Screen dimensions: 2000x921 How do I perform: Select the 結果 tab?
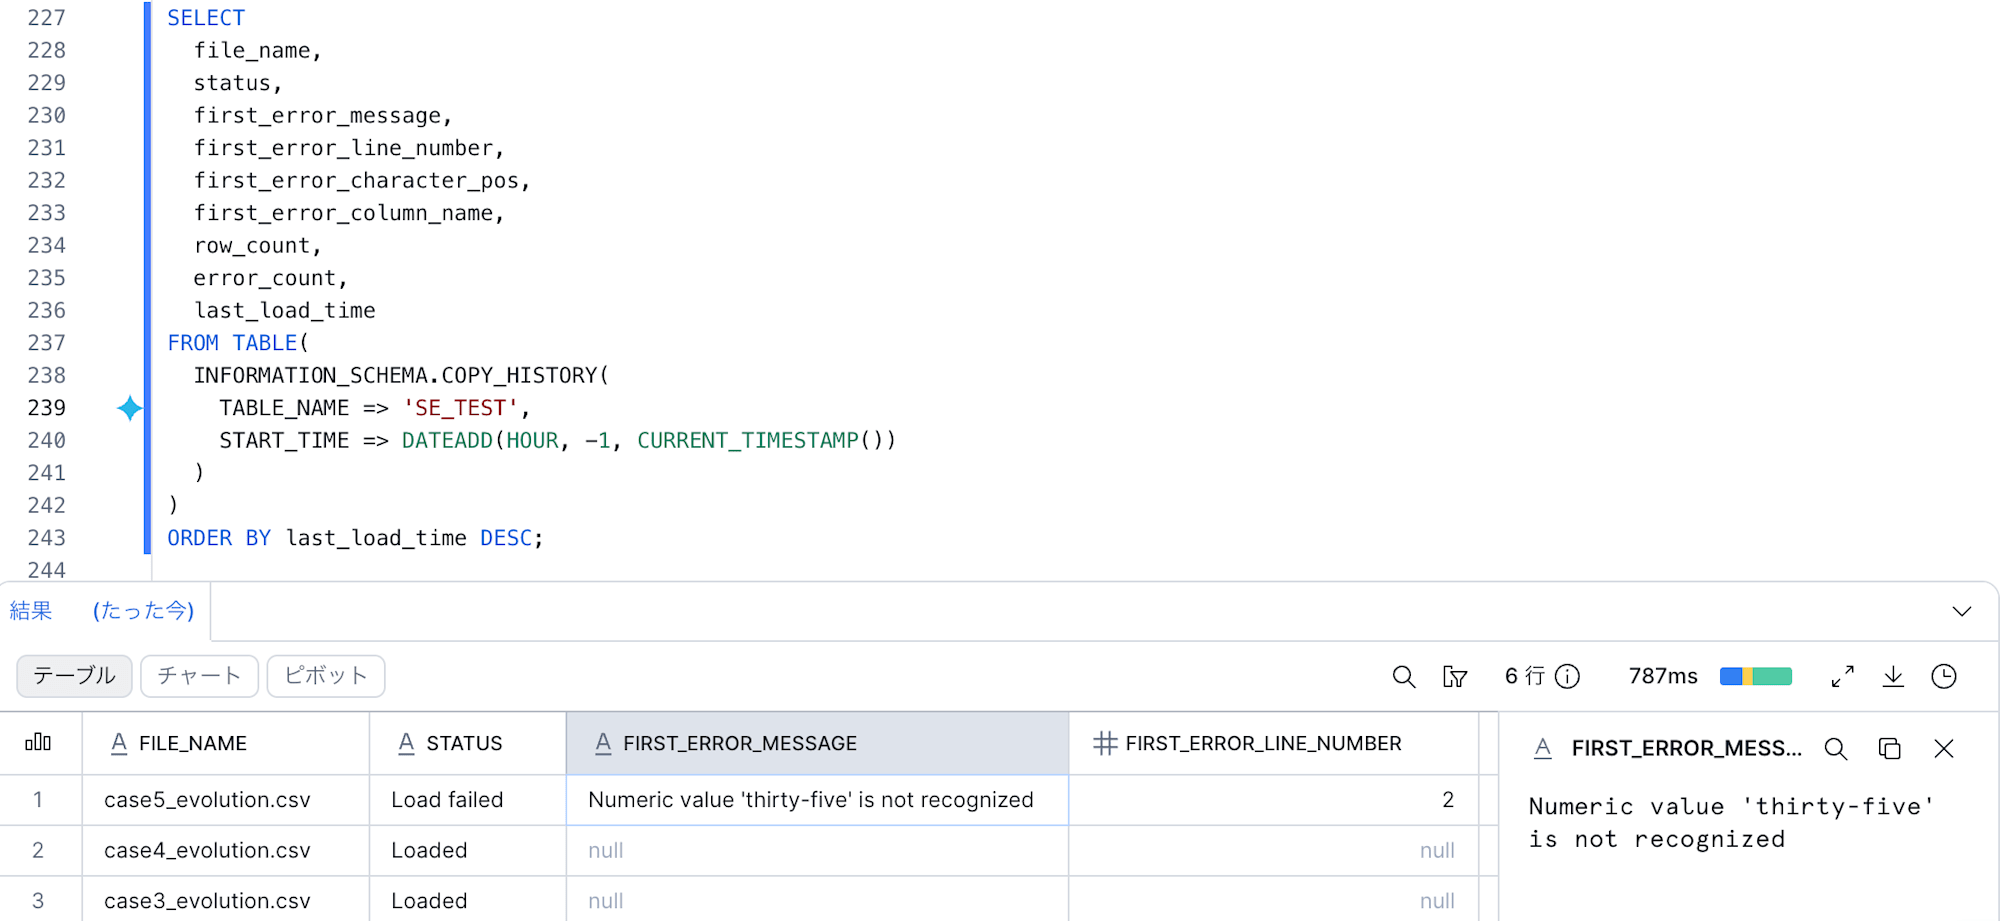[31, 611]
